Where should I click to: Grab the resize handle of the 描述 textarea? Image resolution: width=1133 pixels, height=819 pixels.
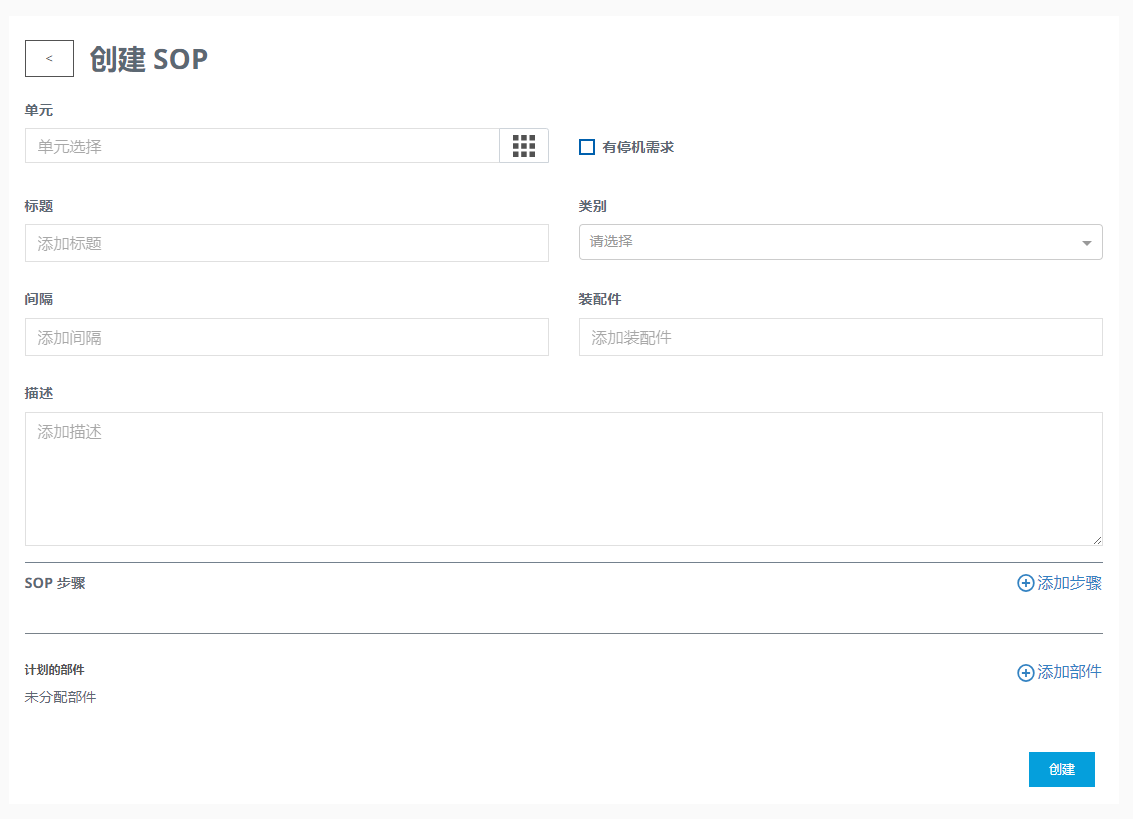pyautogui.click(x=1097, y=540)
